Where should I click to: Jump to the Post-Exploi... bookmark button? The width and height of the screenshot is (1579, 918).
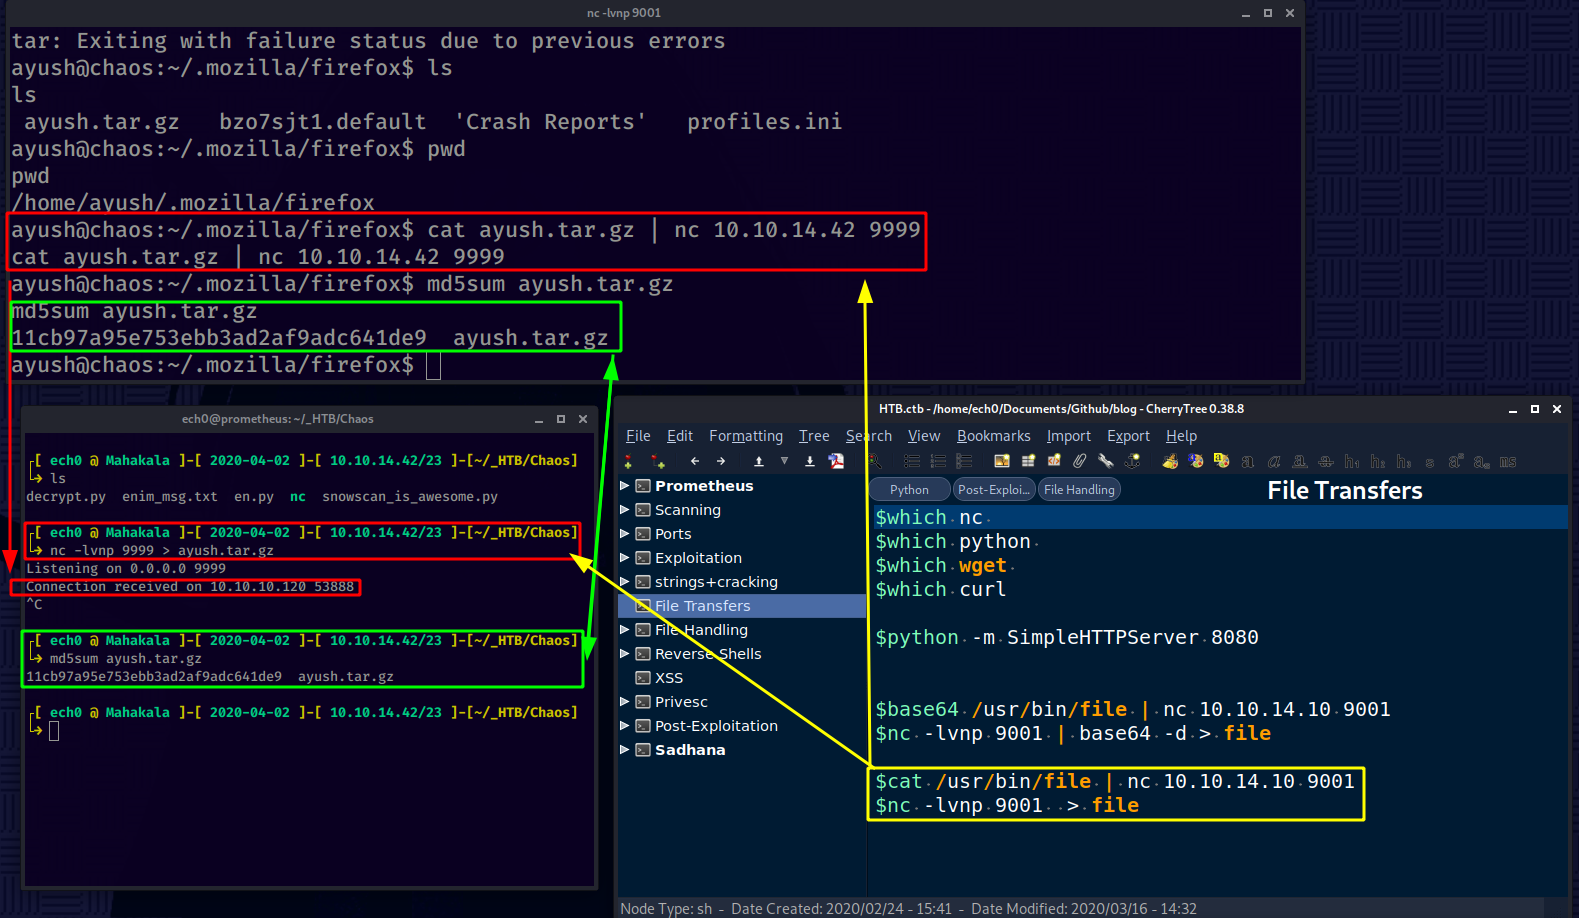(x=993, y=489)
